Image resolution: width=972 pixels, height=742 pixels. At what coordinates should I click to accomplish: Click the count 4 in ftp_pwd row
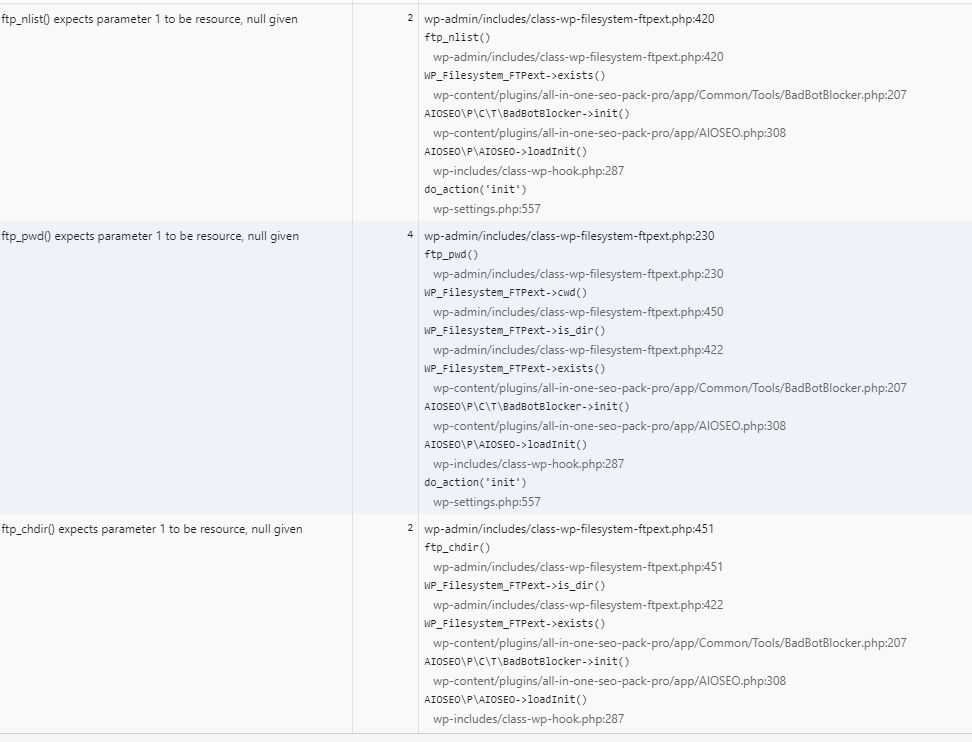pyautogui.click(x=410, y=235)
